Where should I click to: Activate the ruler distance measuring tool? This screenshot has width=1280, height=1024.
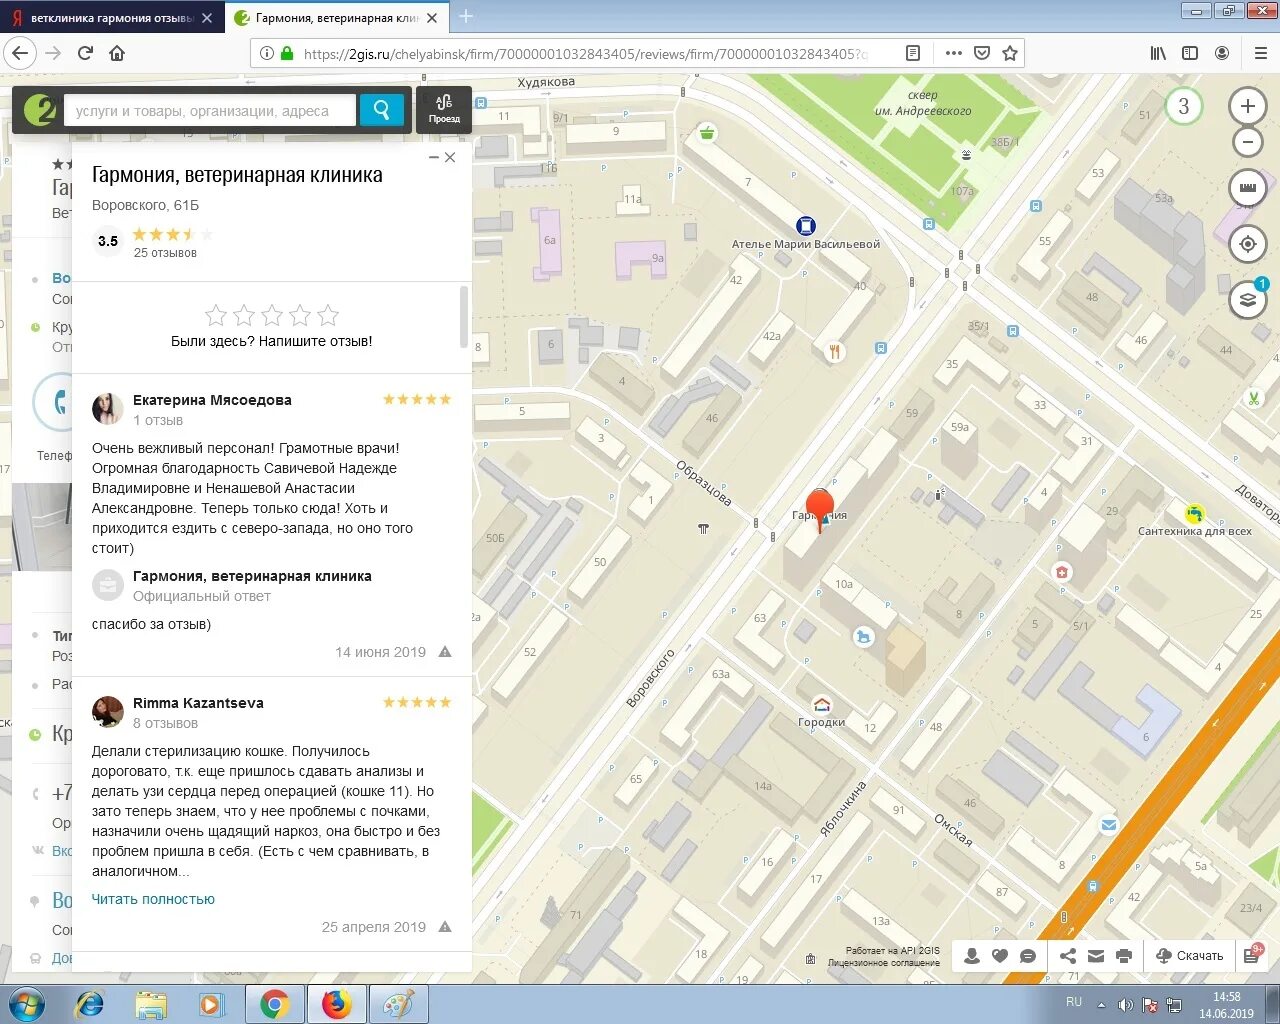pyautogui.click(x=1247, y=188)
